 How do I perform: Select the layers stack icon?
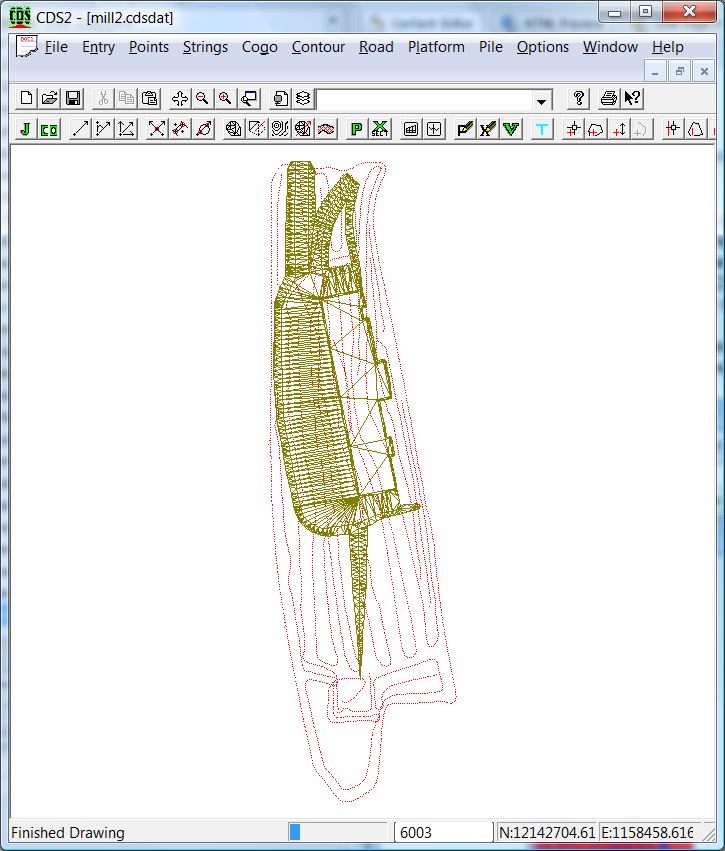tap(303, 98)
